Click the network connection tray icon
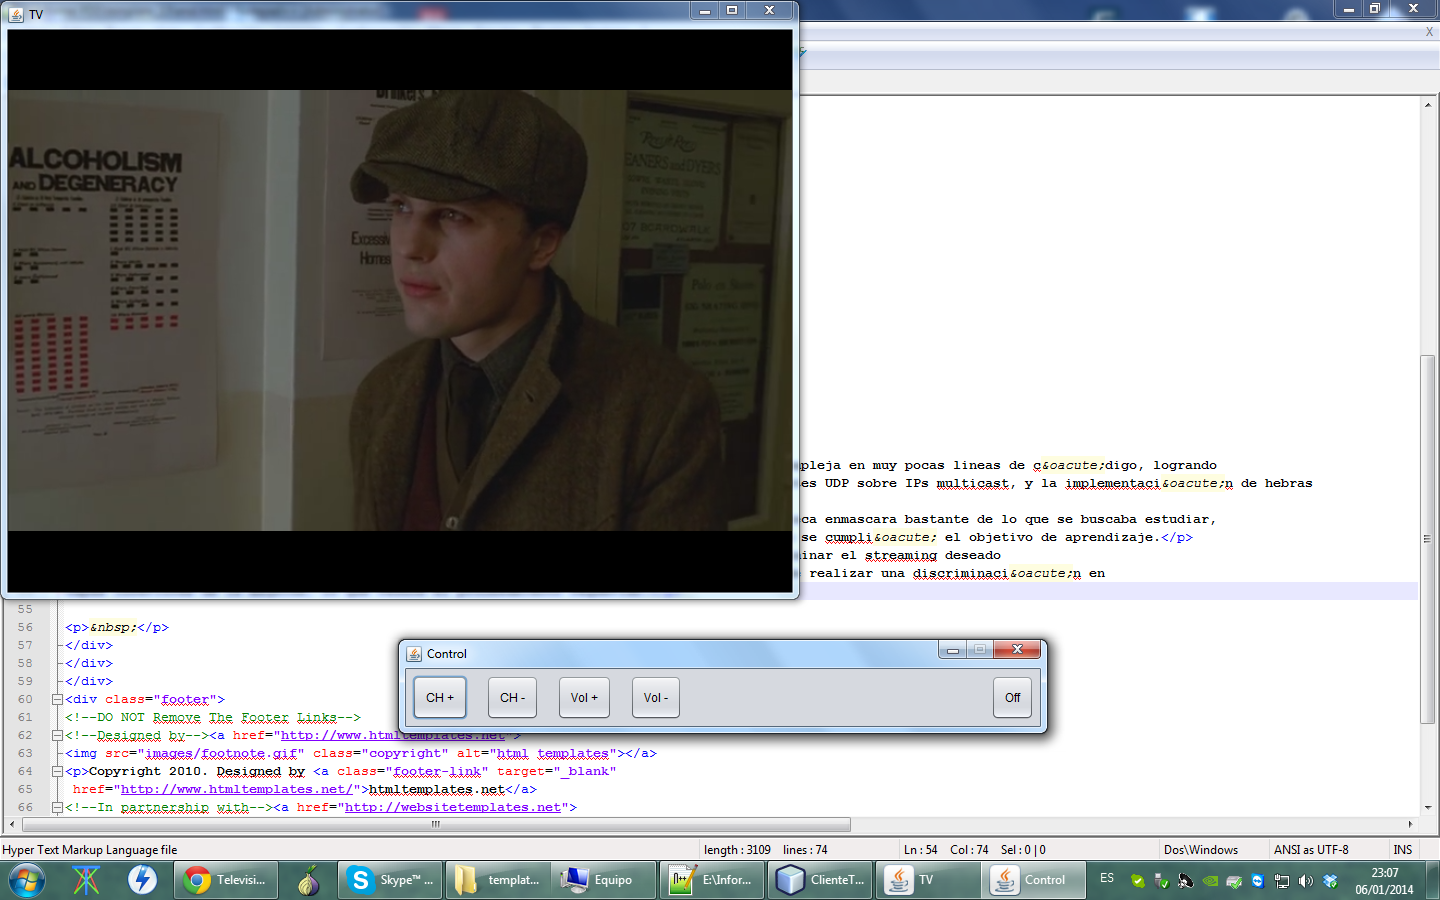This screenshot has width=1440, height=900. click(1282, 881)
